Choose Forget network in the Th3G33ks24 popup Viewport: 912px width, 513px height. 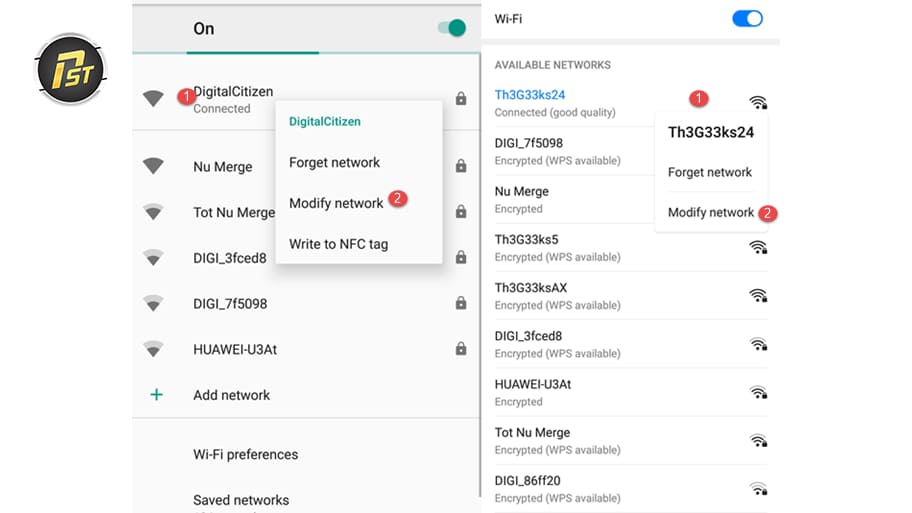(x=710, y=172)
